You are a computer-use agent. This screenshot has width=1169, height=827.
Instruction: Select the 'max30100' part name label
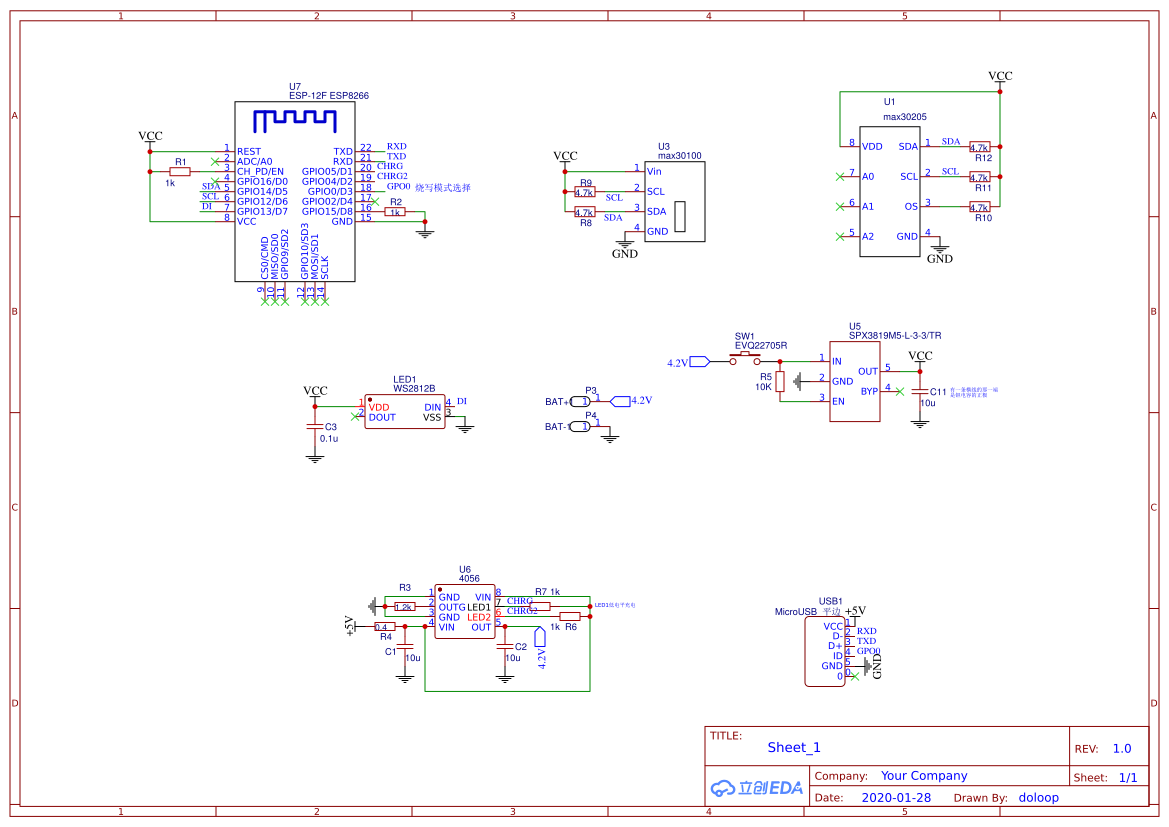[x=679, y=156]
